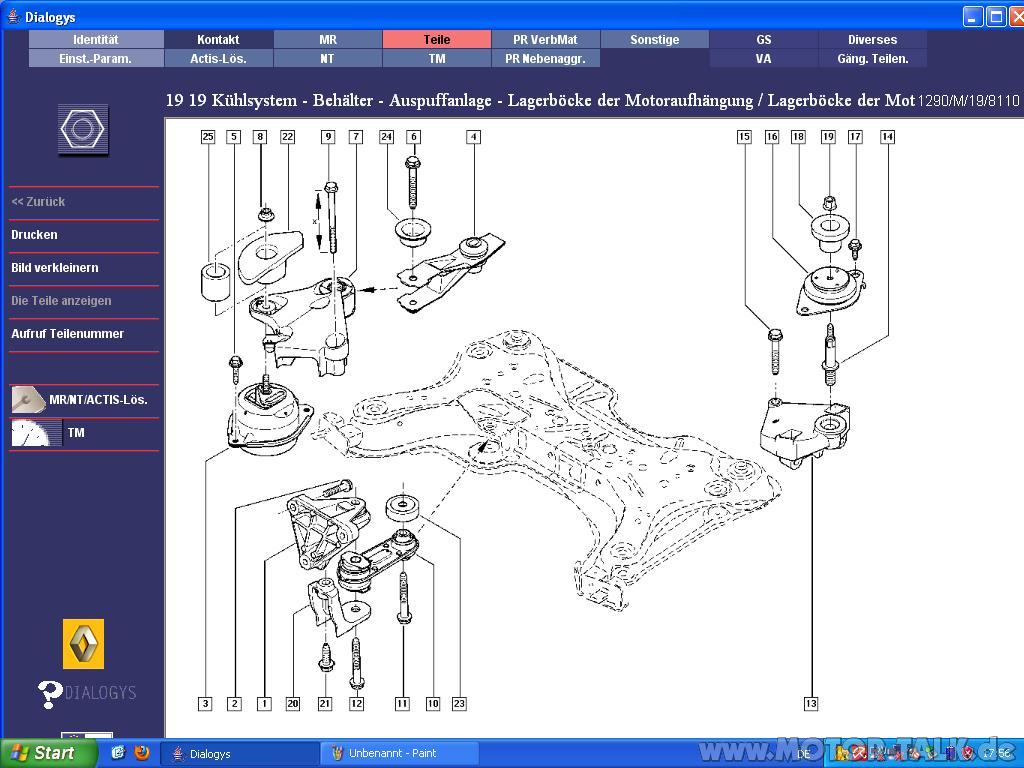Open the Dialogys help question mark icon

pos(49,694)
